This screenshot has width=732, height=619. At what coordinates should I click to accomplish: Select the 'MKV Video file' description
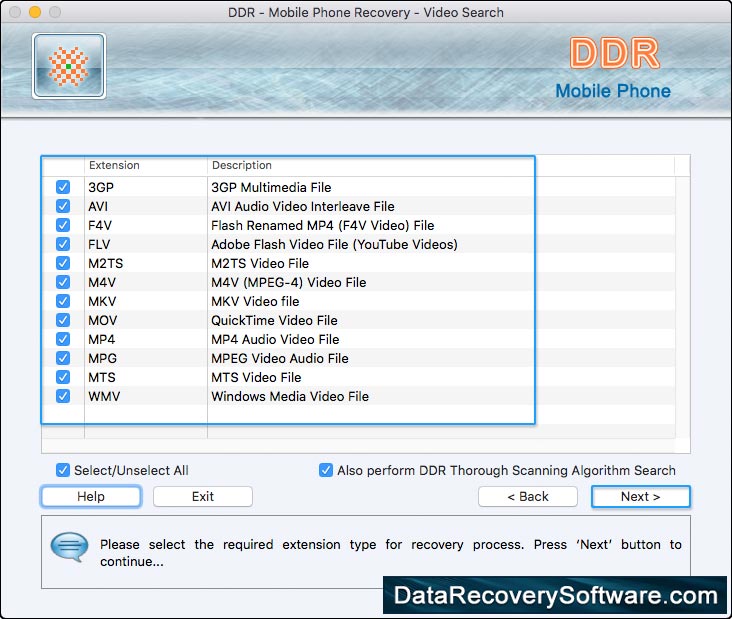point(255,301)
